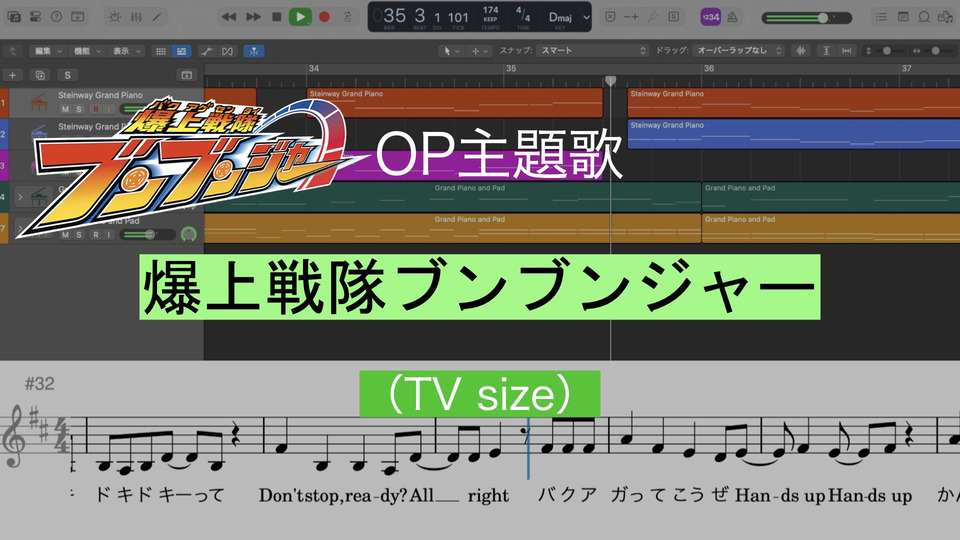Expand track 7 disclosure chevron

[x=20, y=228]
